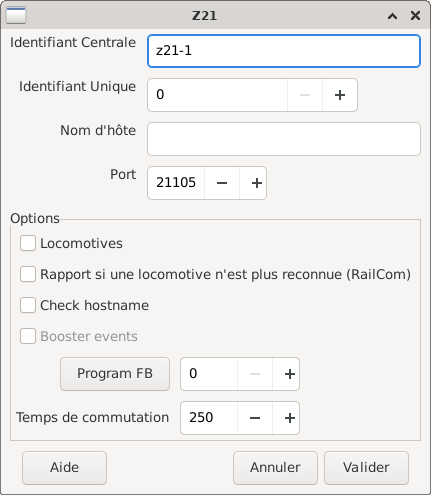The image size is (431, 495).
Task: Open the window menu icon in title bar
Action: point(16,15)
